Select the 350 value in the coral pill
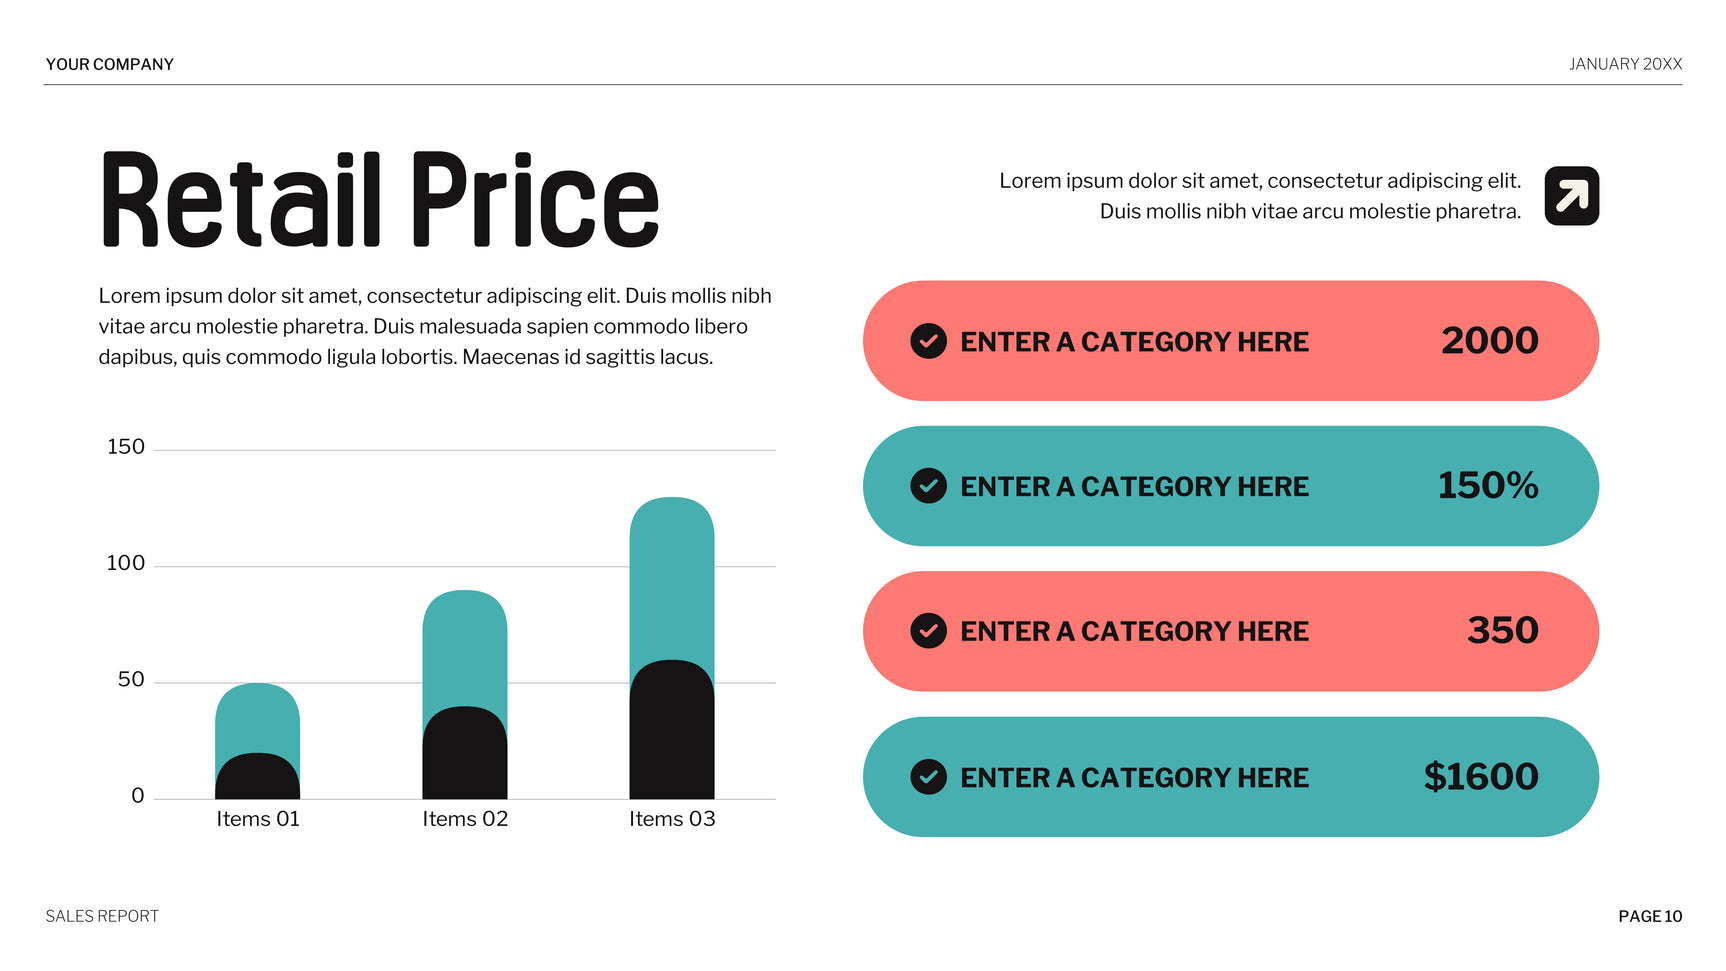The width and height of the screenshot is (1726, 971). click(x=1502, y=631)
